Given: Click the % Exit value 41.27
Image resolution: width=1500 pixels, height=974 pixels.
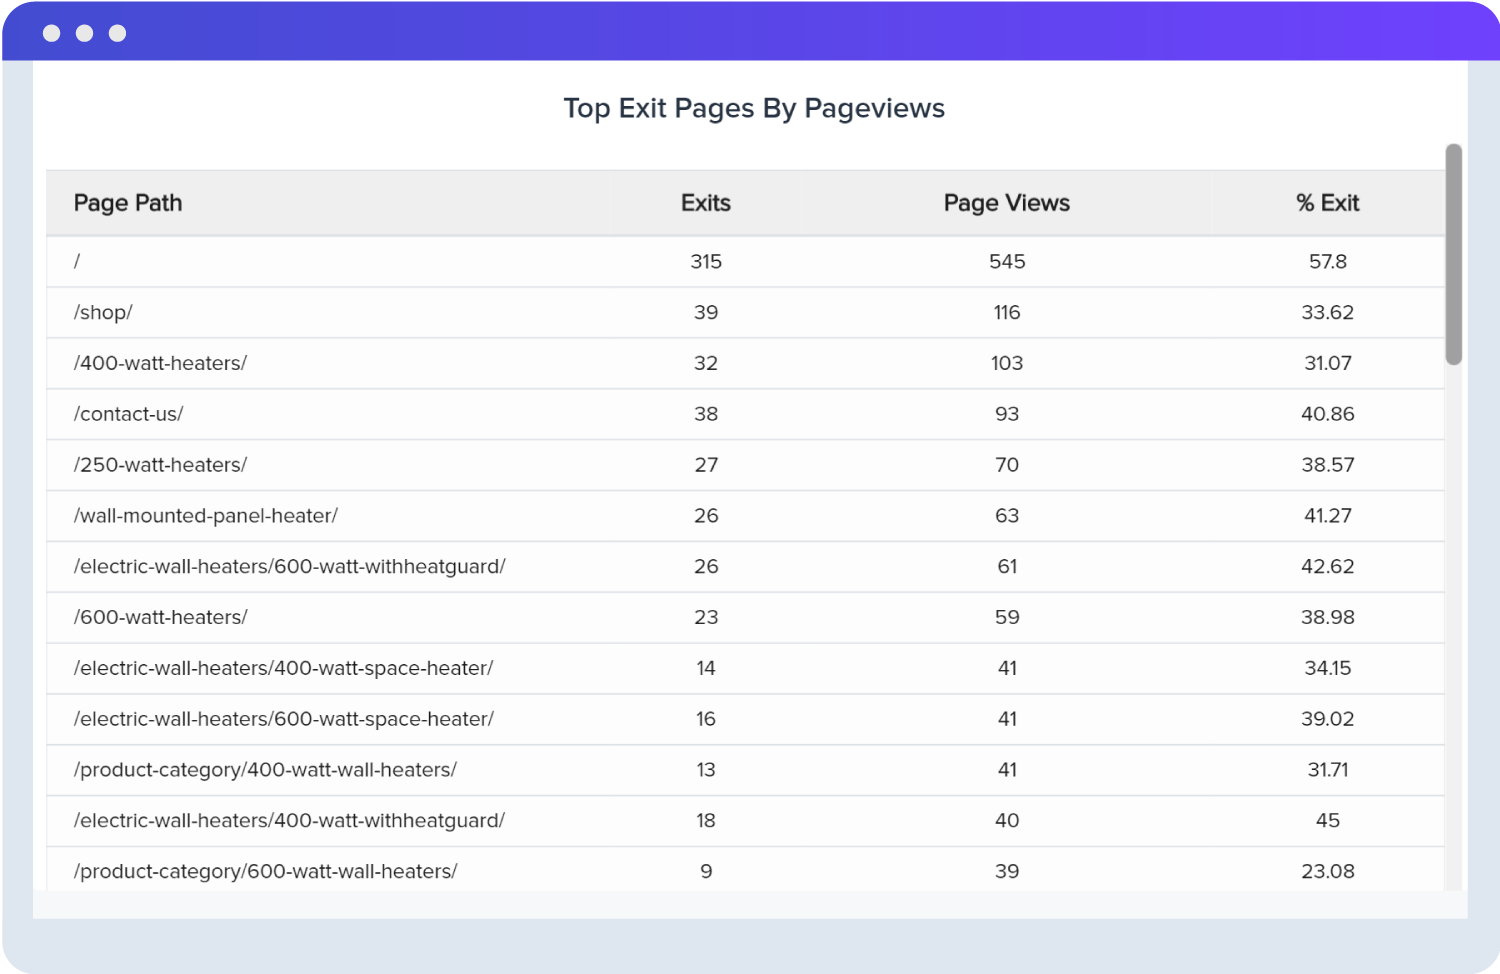Looking at the screenshot, I should click(x=1328, y=516).
